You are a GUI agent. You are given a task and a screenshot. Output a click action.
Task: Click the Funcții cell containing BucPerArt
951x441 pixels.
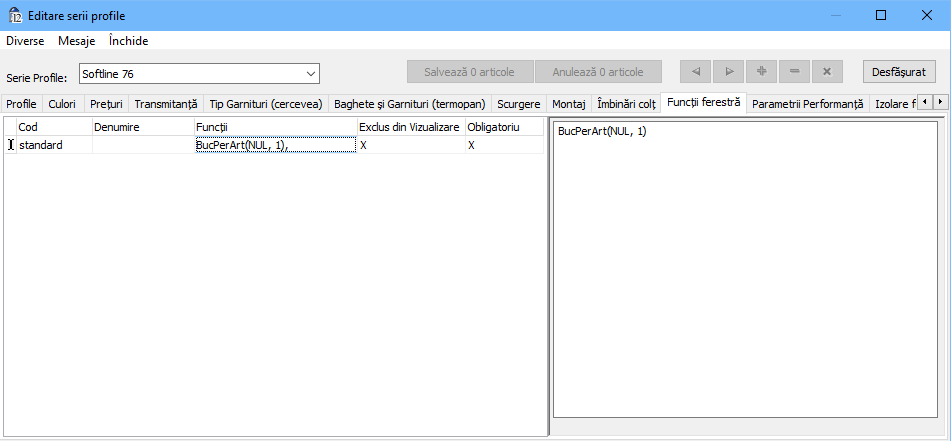pyautogui.click(x=275, y=145)
